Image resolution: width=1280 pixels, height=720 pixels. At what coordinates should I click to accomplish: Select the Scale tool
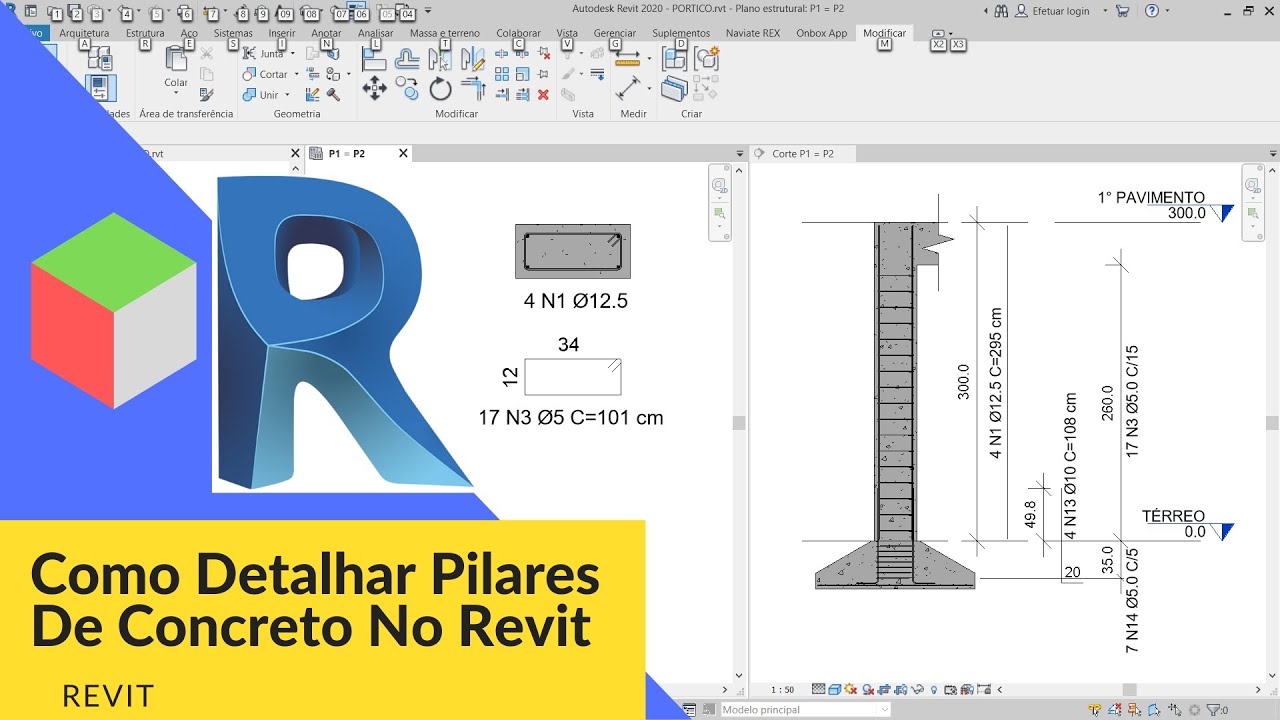tap(522, 74)
